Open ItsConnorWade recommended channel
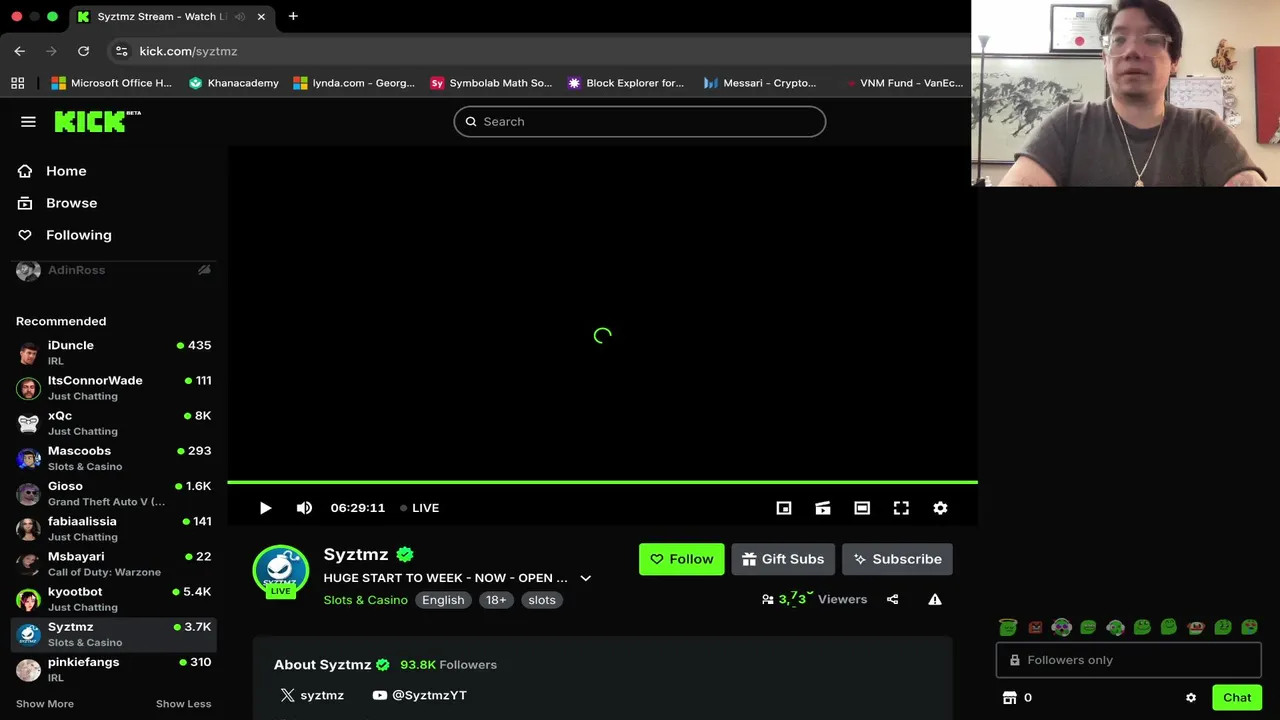 click(x=115, y=387)
